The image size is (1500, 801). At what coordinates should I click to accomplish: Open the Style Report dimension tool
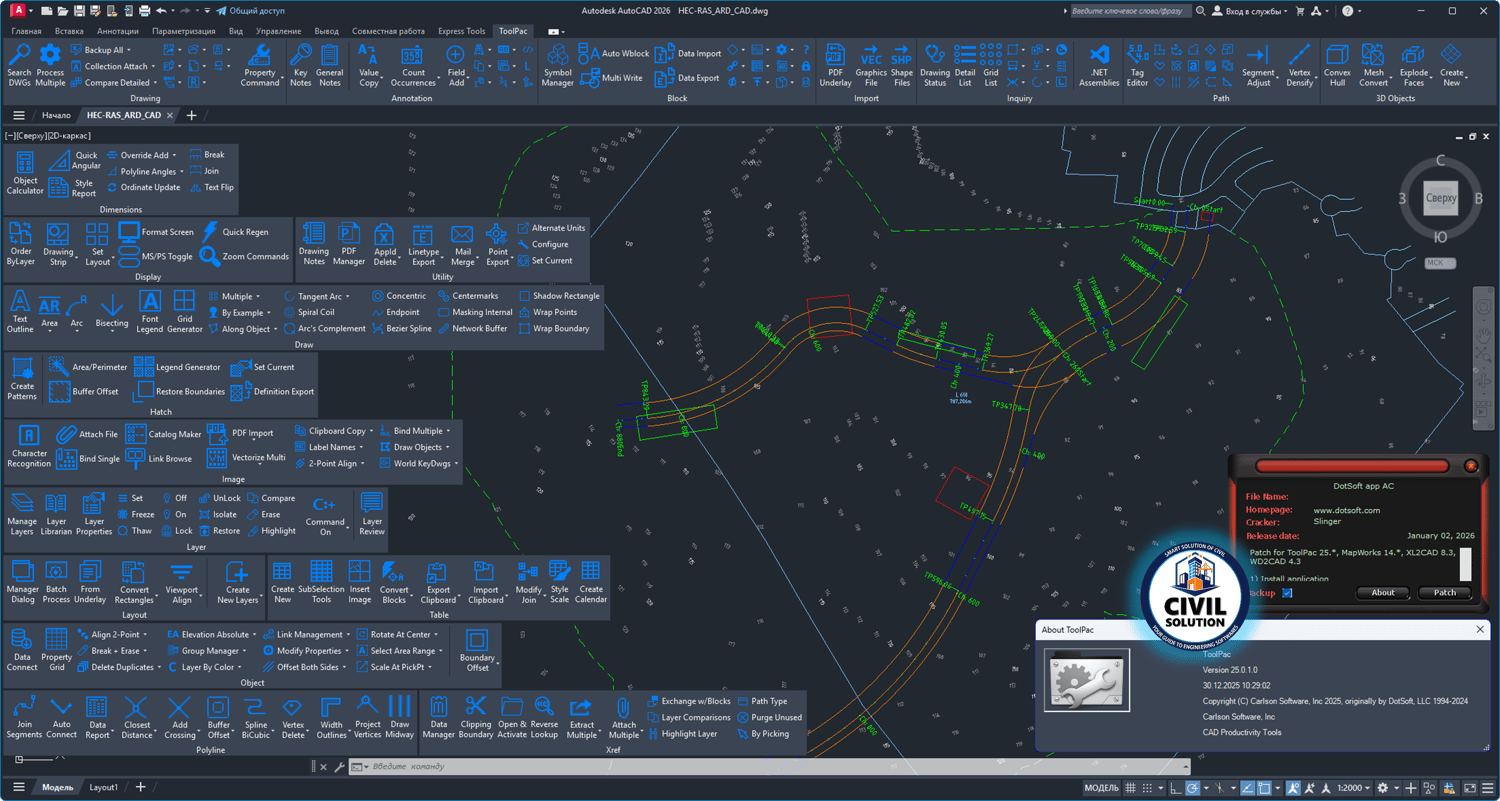click(72, 187)
